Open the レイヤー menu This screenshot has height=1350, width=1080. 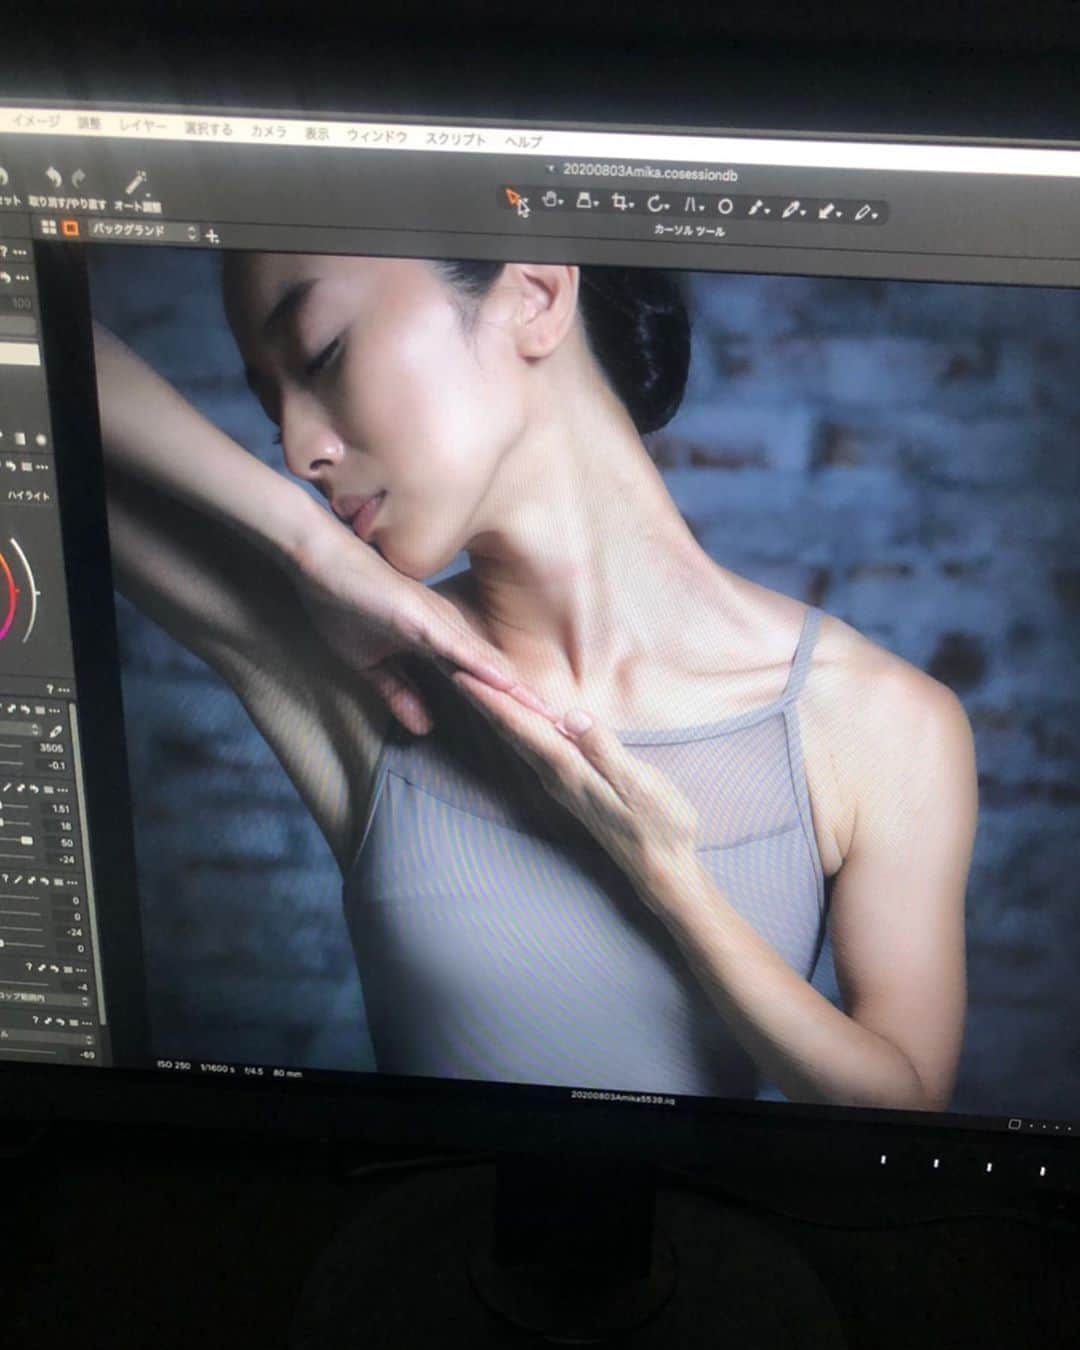point(143,125)
